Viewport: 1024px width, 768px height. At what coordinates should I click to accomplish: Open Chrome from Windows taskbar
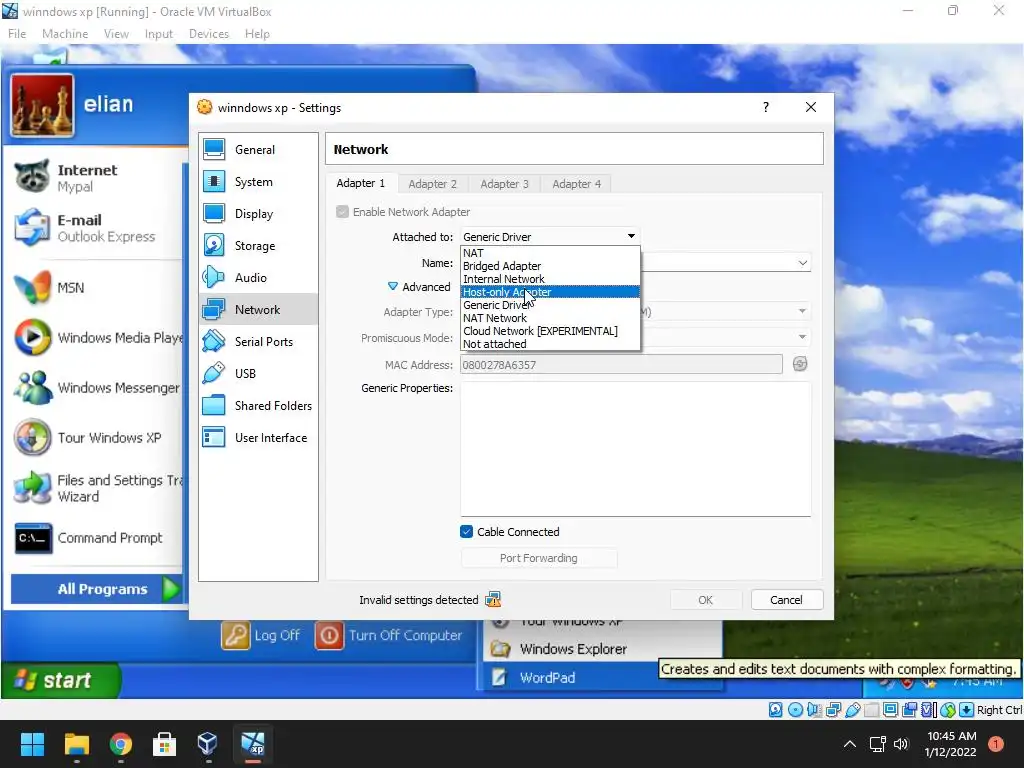click(120, 744)
